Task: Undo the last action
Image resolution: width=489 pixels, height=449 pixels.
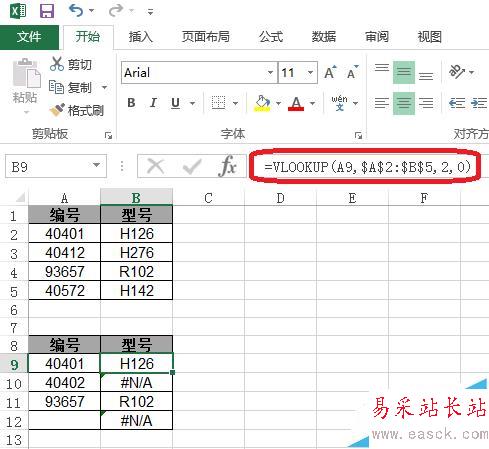Action: click(76, 11)
